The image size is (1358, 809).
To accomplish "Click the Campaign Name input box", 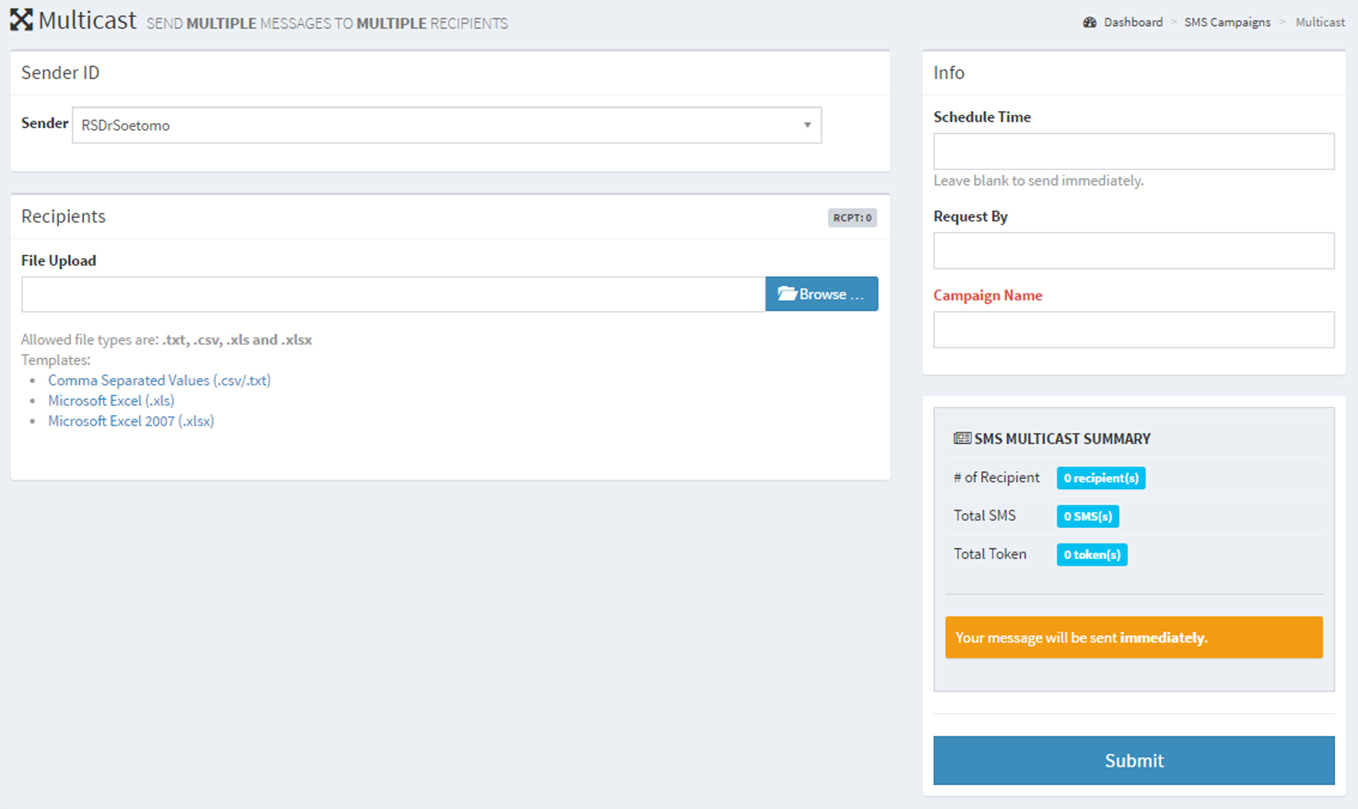I will (1133, 330).
